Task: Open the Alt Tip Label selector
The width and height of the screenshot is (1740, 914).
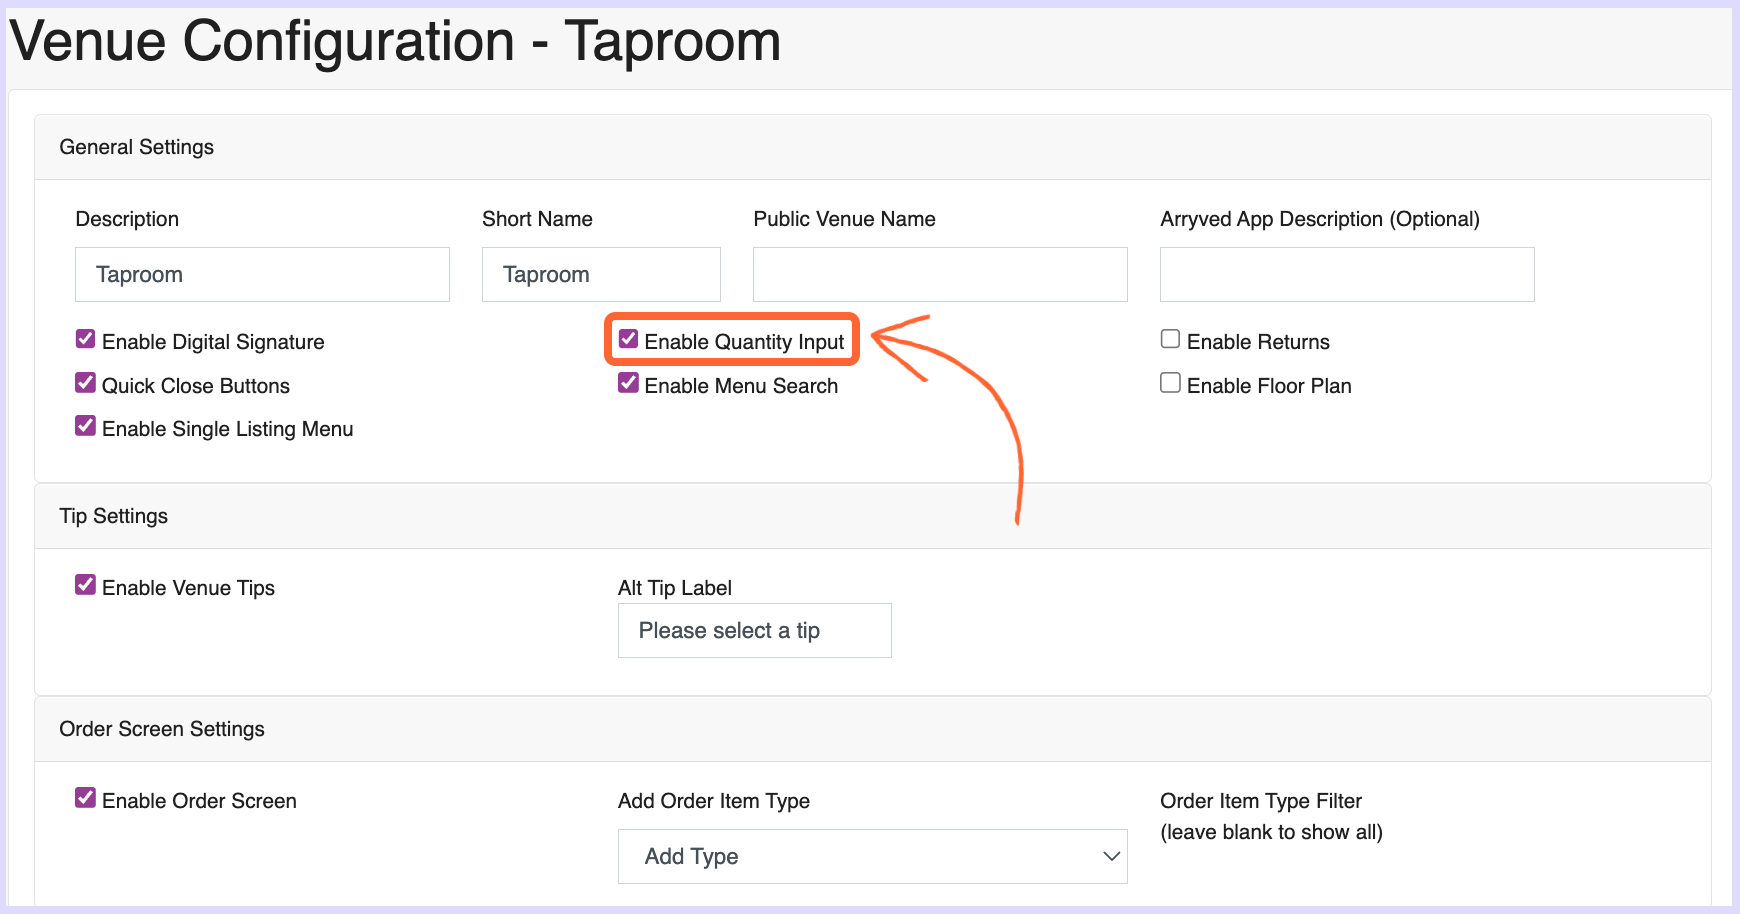Action: (754, 631)
